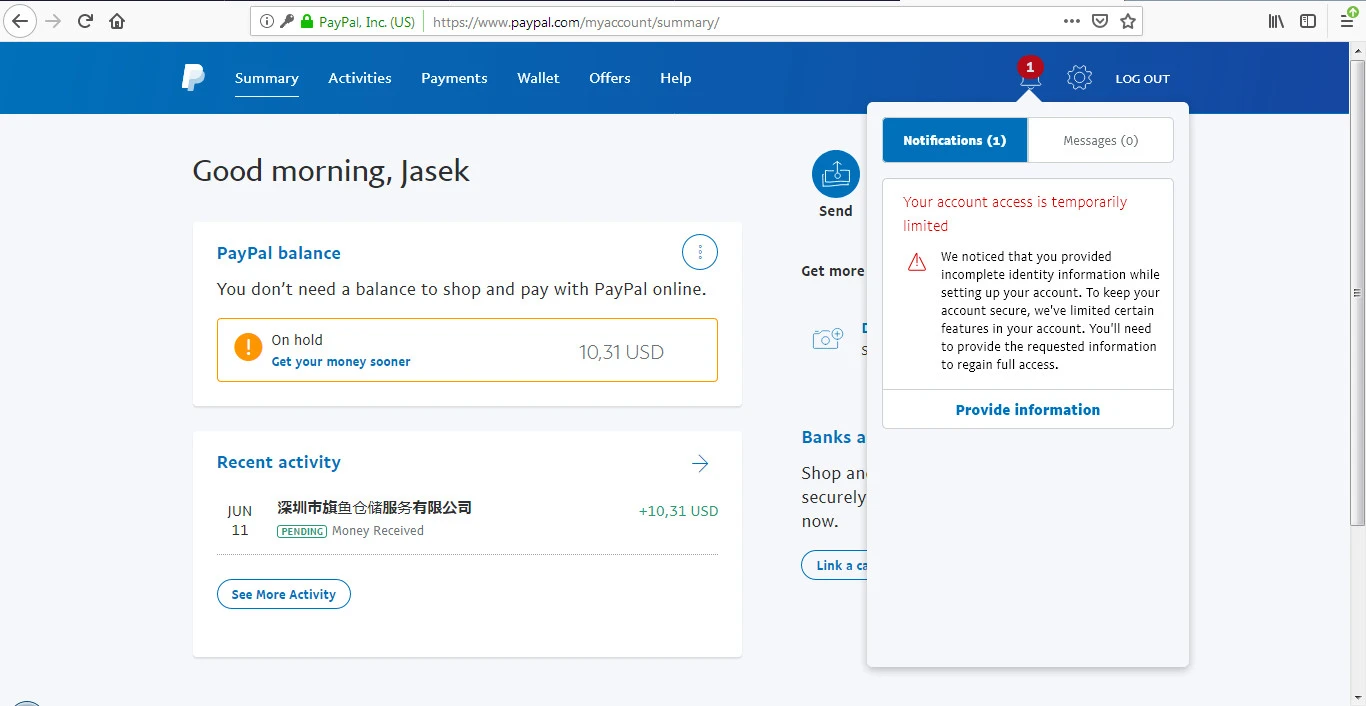Open the Wallet menu item

click(x=538, y=78)
